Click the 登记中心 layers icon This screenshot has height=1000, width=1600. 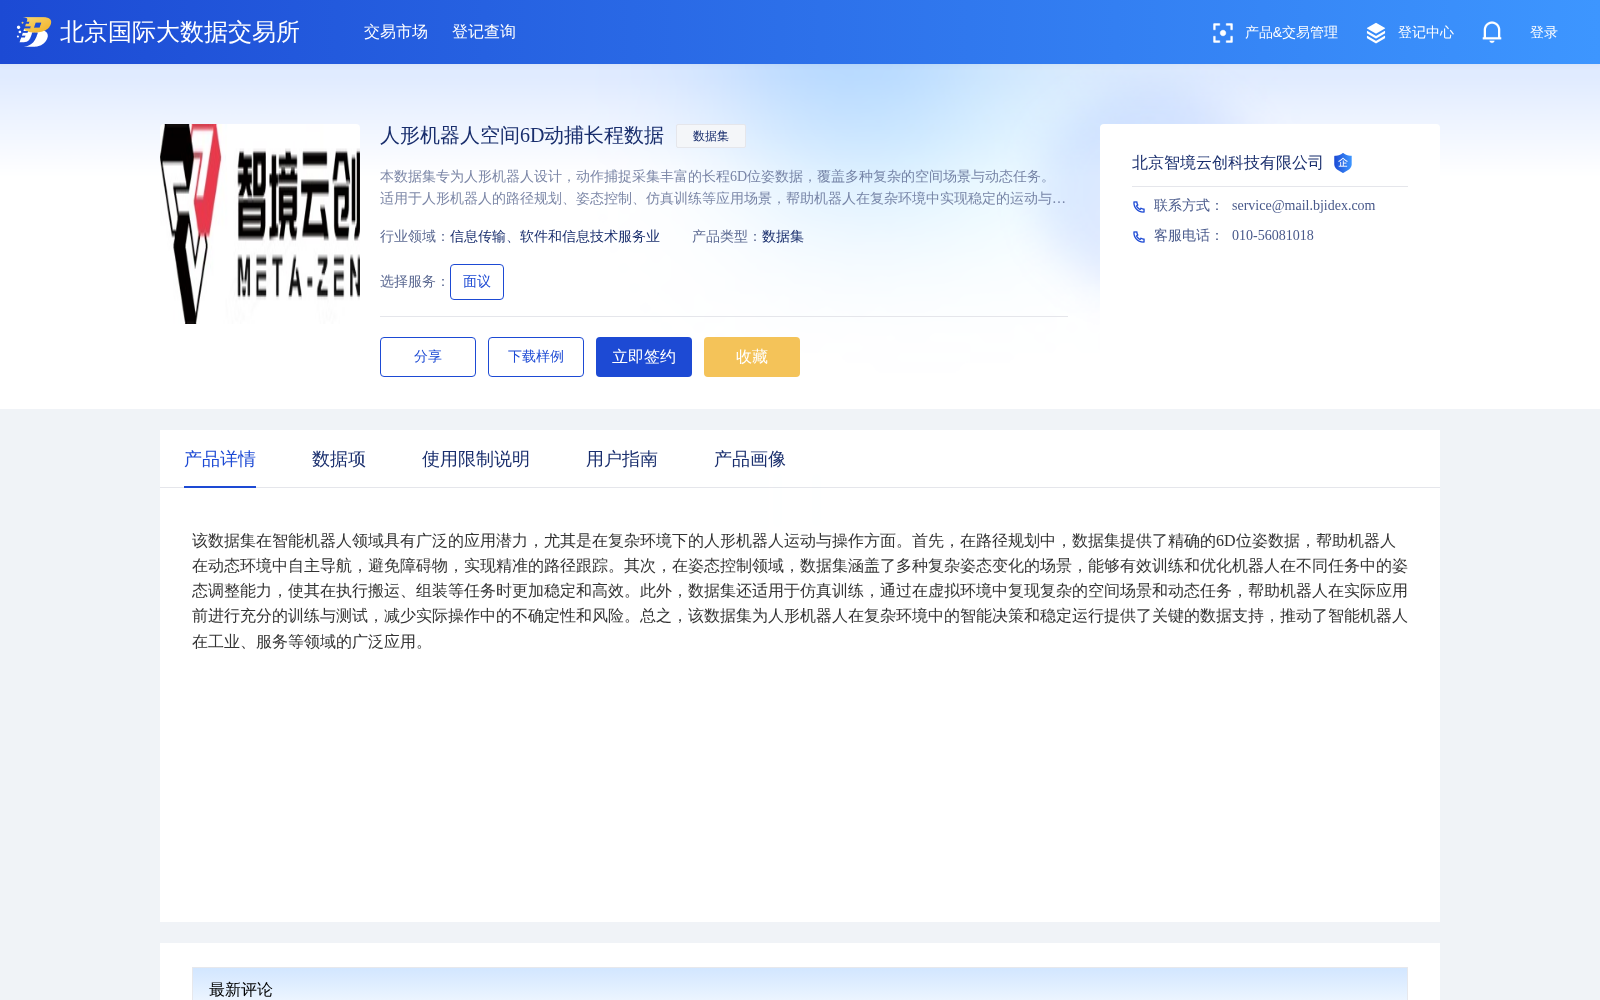click(x=1376, y=33)
